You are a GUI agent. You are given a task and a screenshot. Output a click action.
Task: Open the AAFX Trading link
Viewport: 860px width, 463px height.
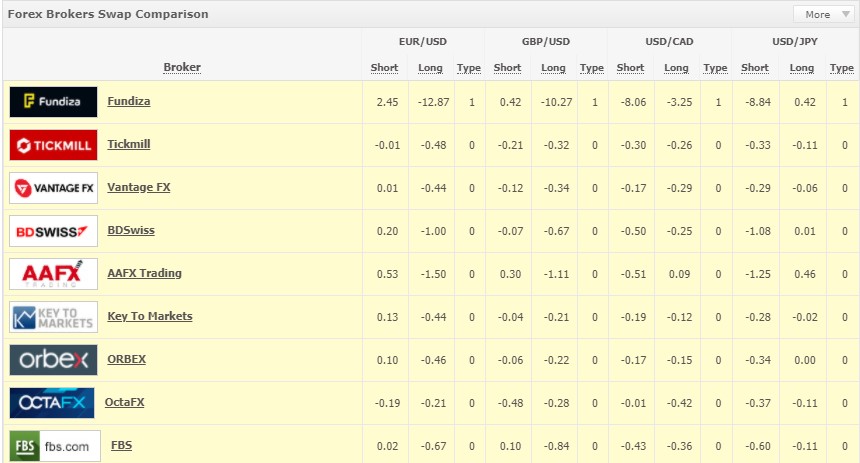[x=144, y=273]
